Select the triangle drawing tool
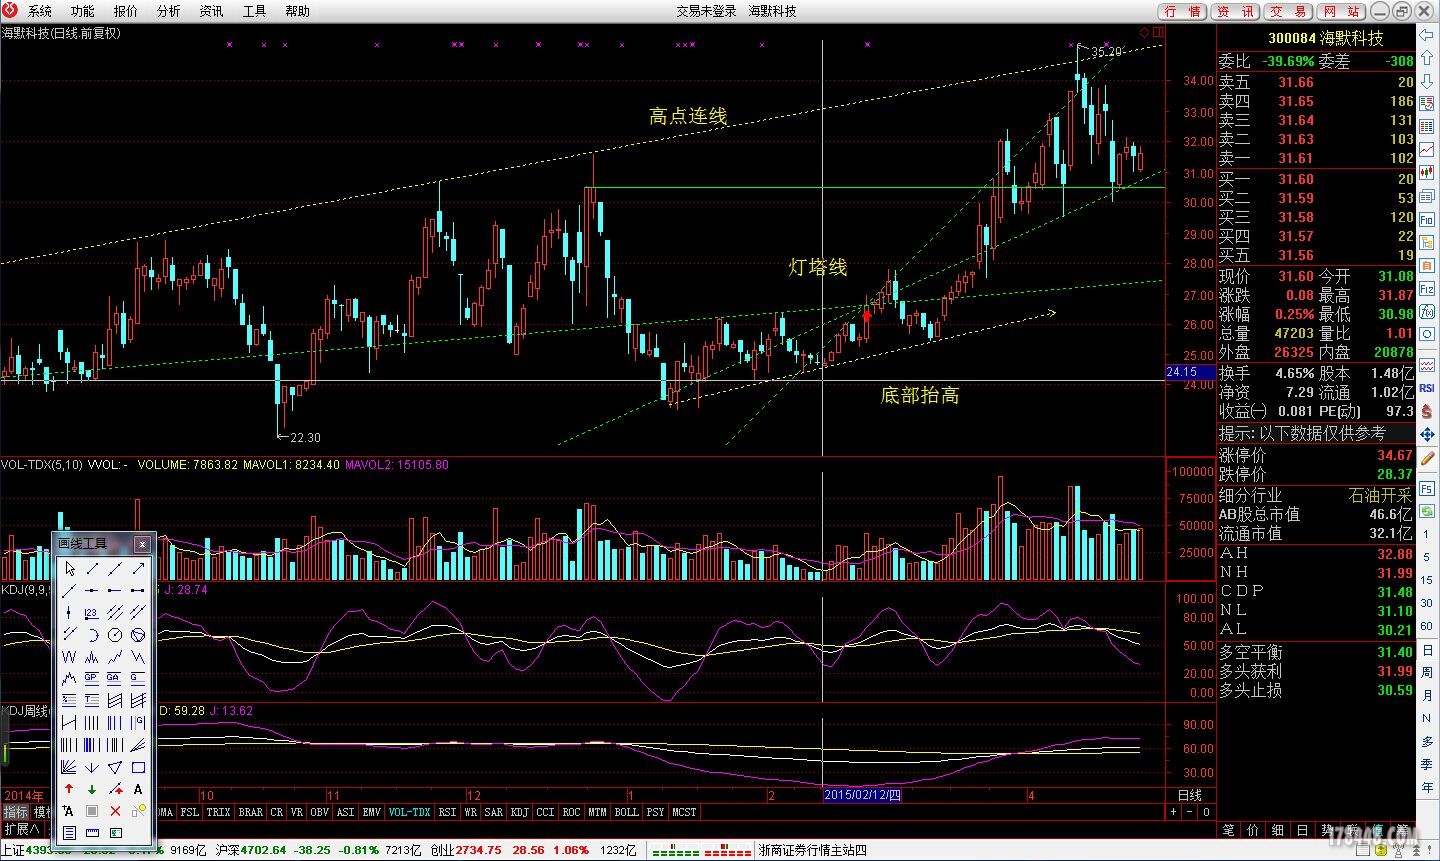1440x861 pixels. click(115, 767)
